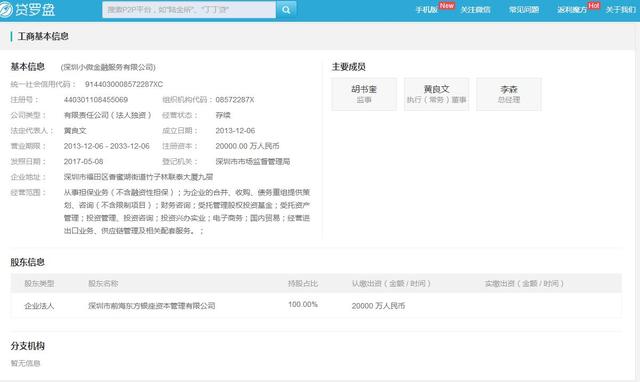Open the 关注微信 menu item
This screenshot has width=640, height=382.
coord(476,10)
